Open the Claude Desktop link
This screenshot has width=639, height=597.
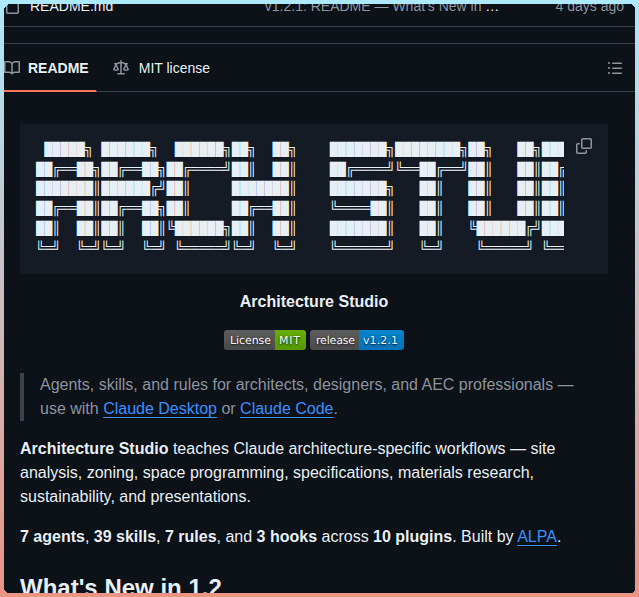click(160, 408)
